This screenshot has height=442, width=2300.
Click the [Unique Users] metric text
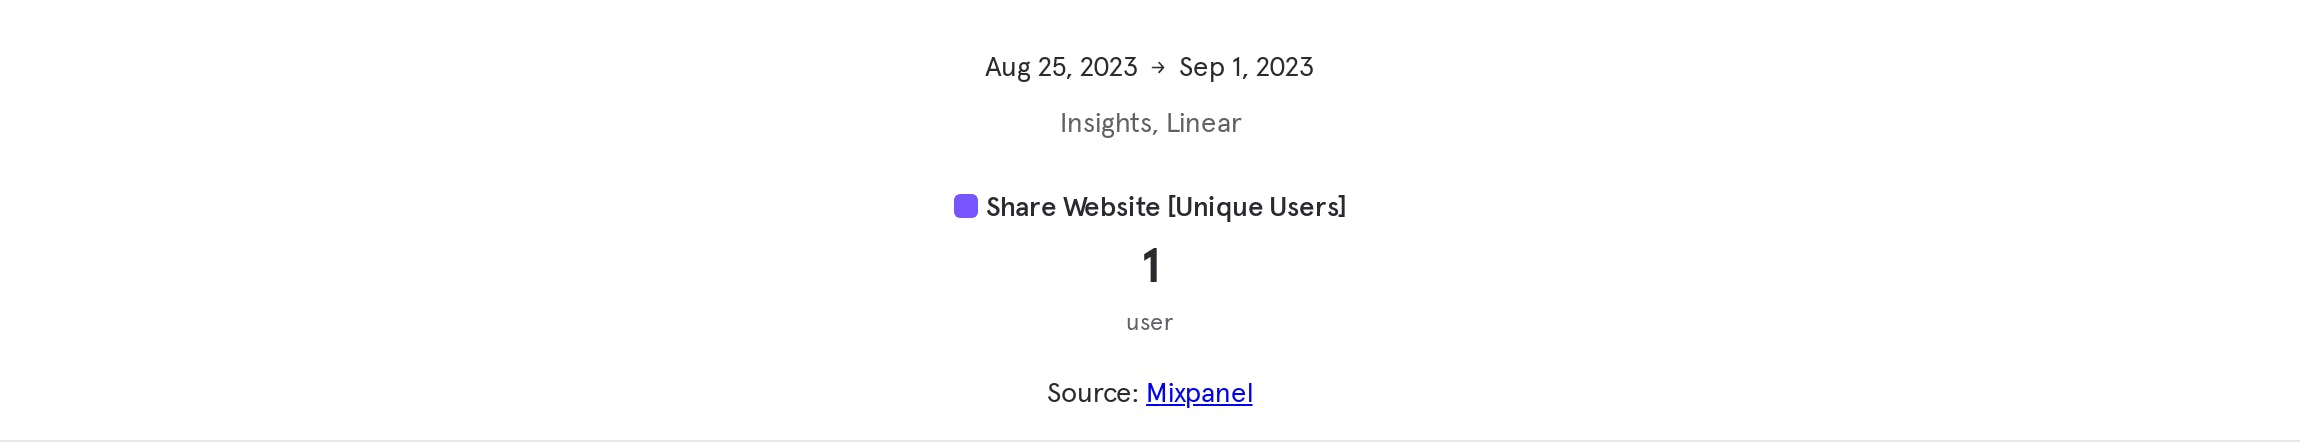click(1257, 207)
